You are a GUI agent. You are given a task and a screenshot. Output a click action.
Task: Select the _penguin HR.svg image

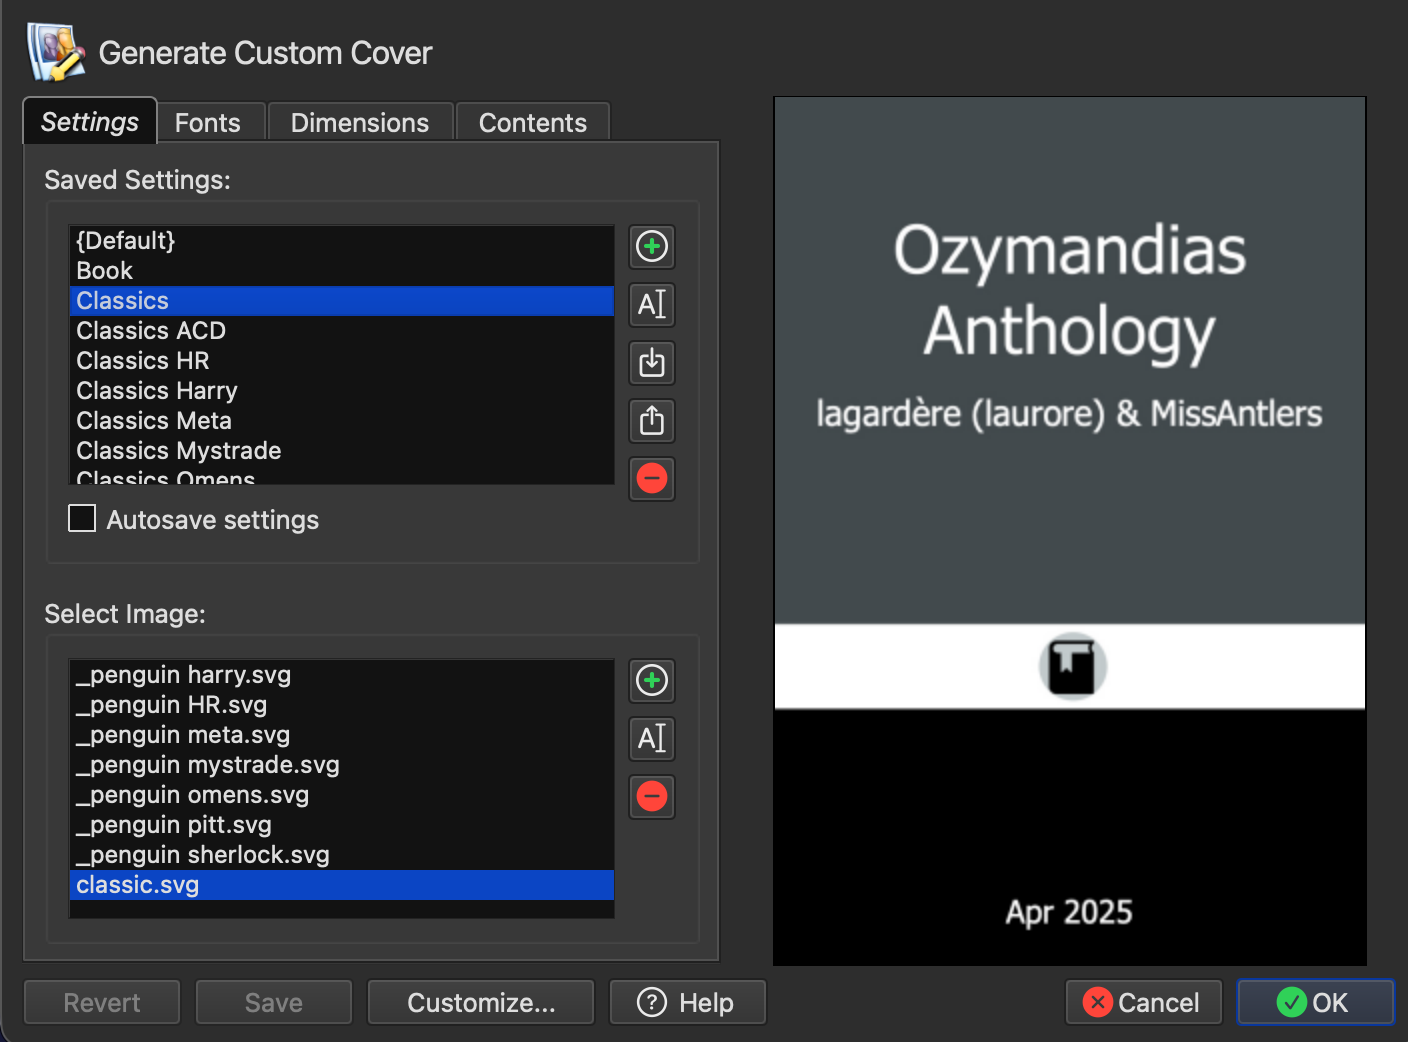[x=342, y=705]
